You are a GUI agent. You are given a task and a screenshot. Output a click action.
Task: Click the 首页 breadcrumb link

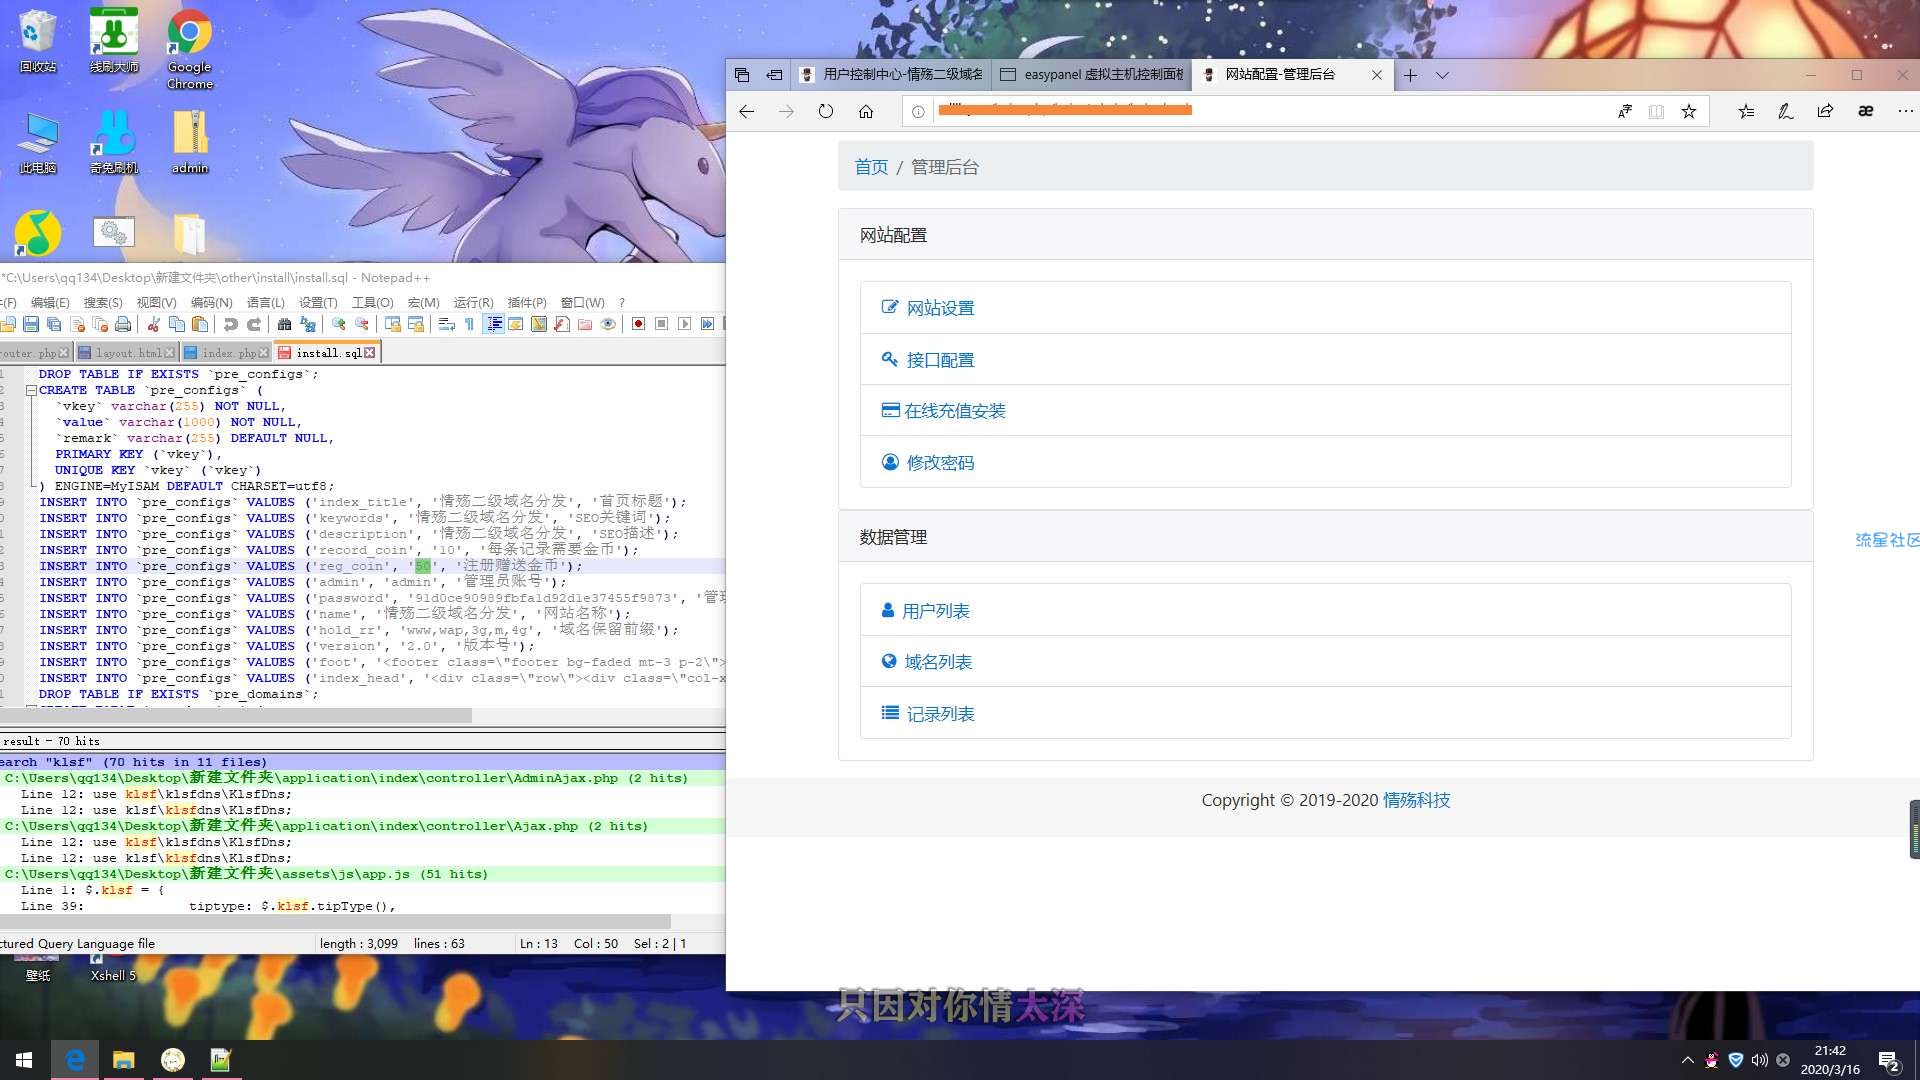click(871, 167)
